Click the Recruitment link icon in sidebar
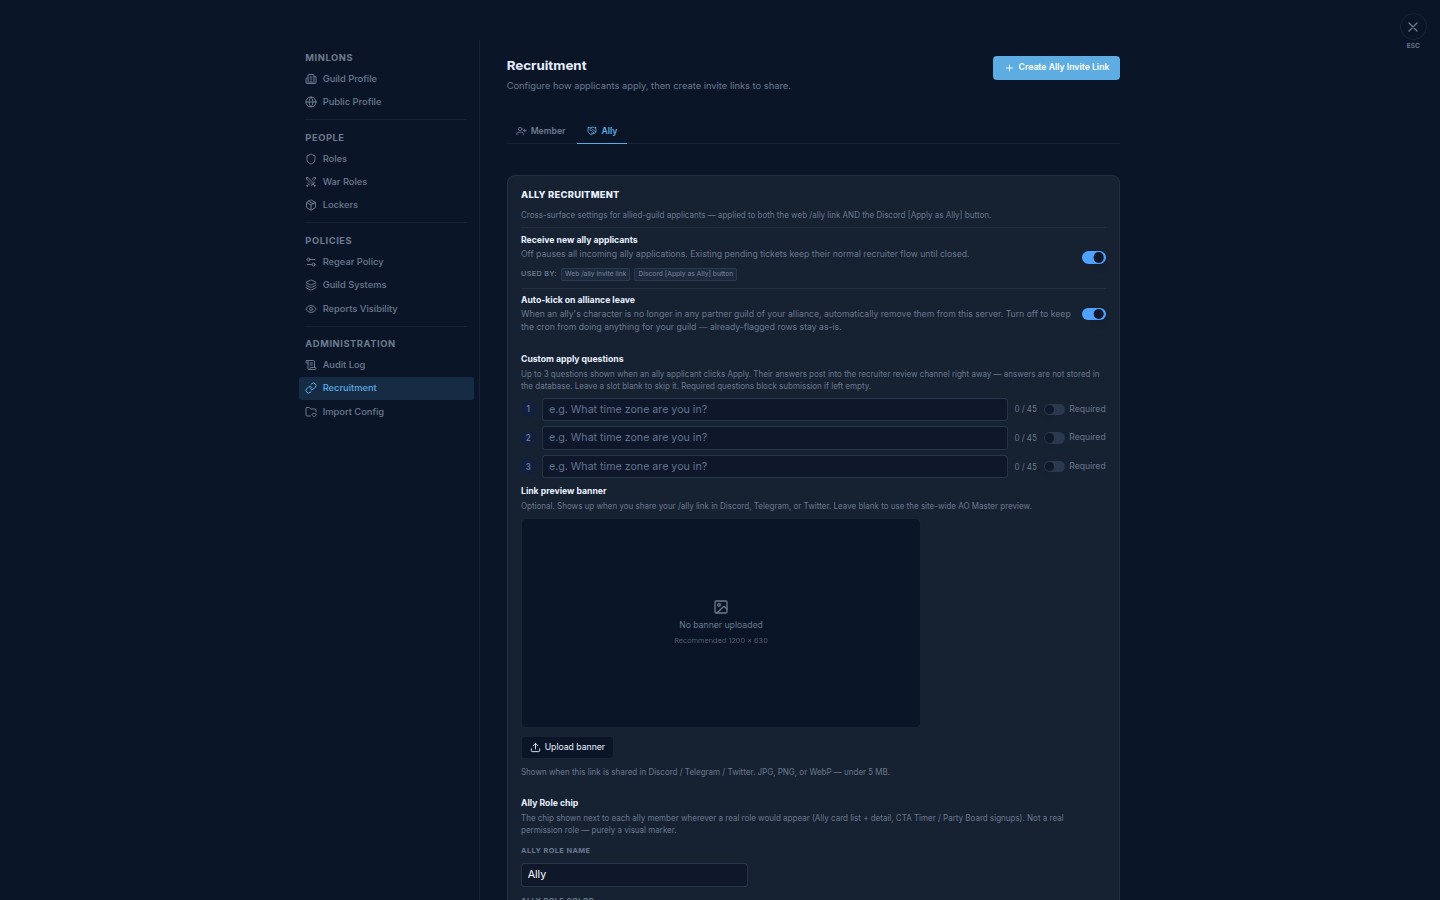1440x900 pixels. (311, 388)
